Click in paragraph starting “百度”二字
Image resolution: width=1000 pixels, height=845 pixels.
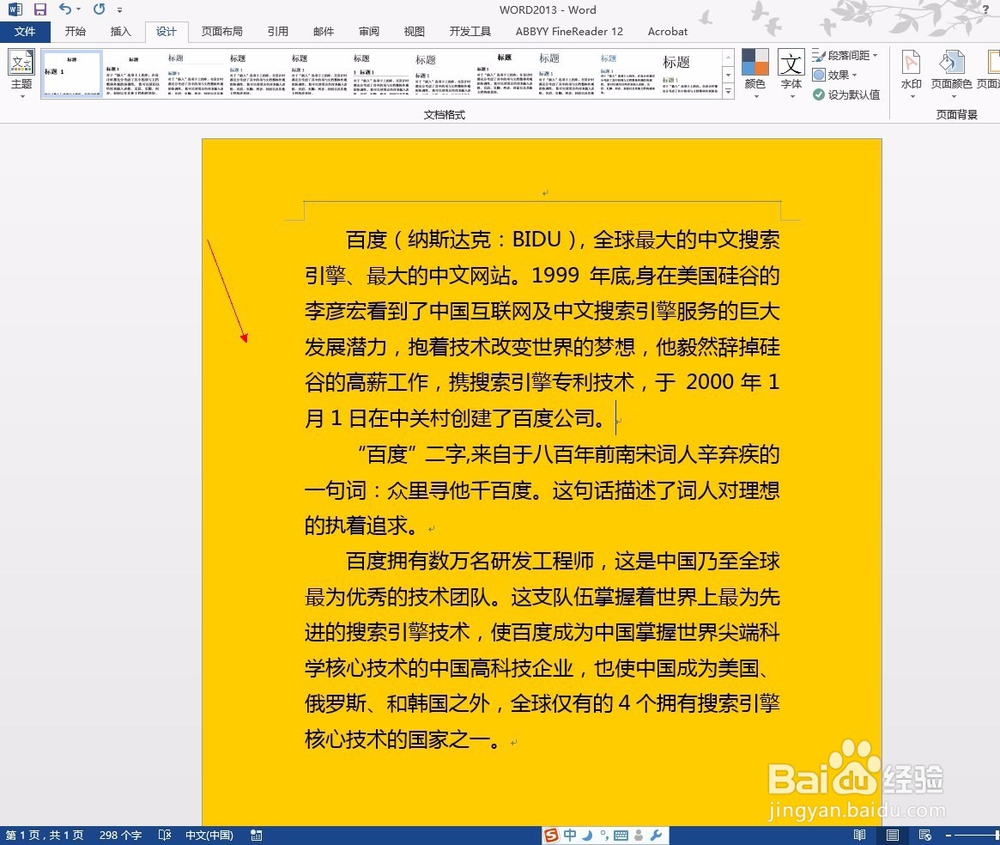pyautogui.click(x=542, y=490)
